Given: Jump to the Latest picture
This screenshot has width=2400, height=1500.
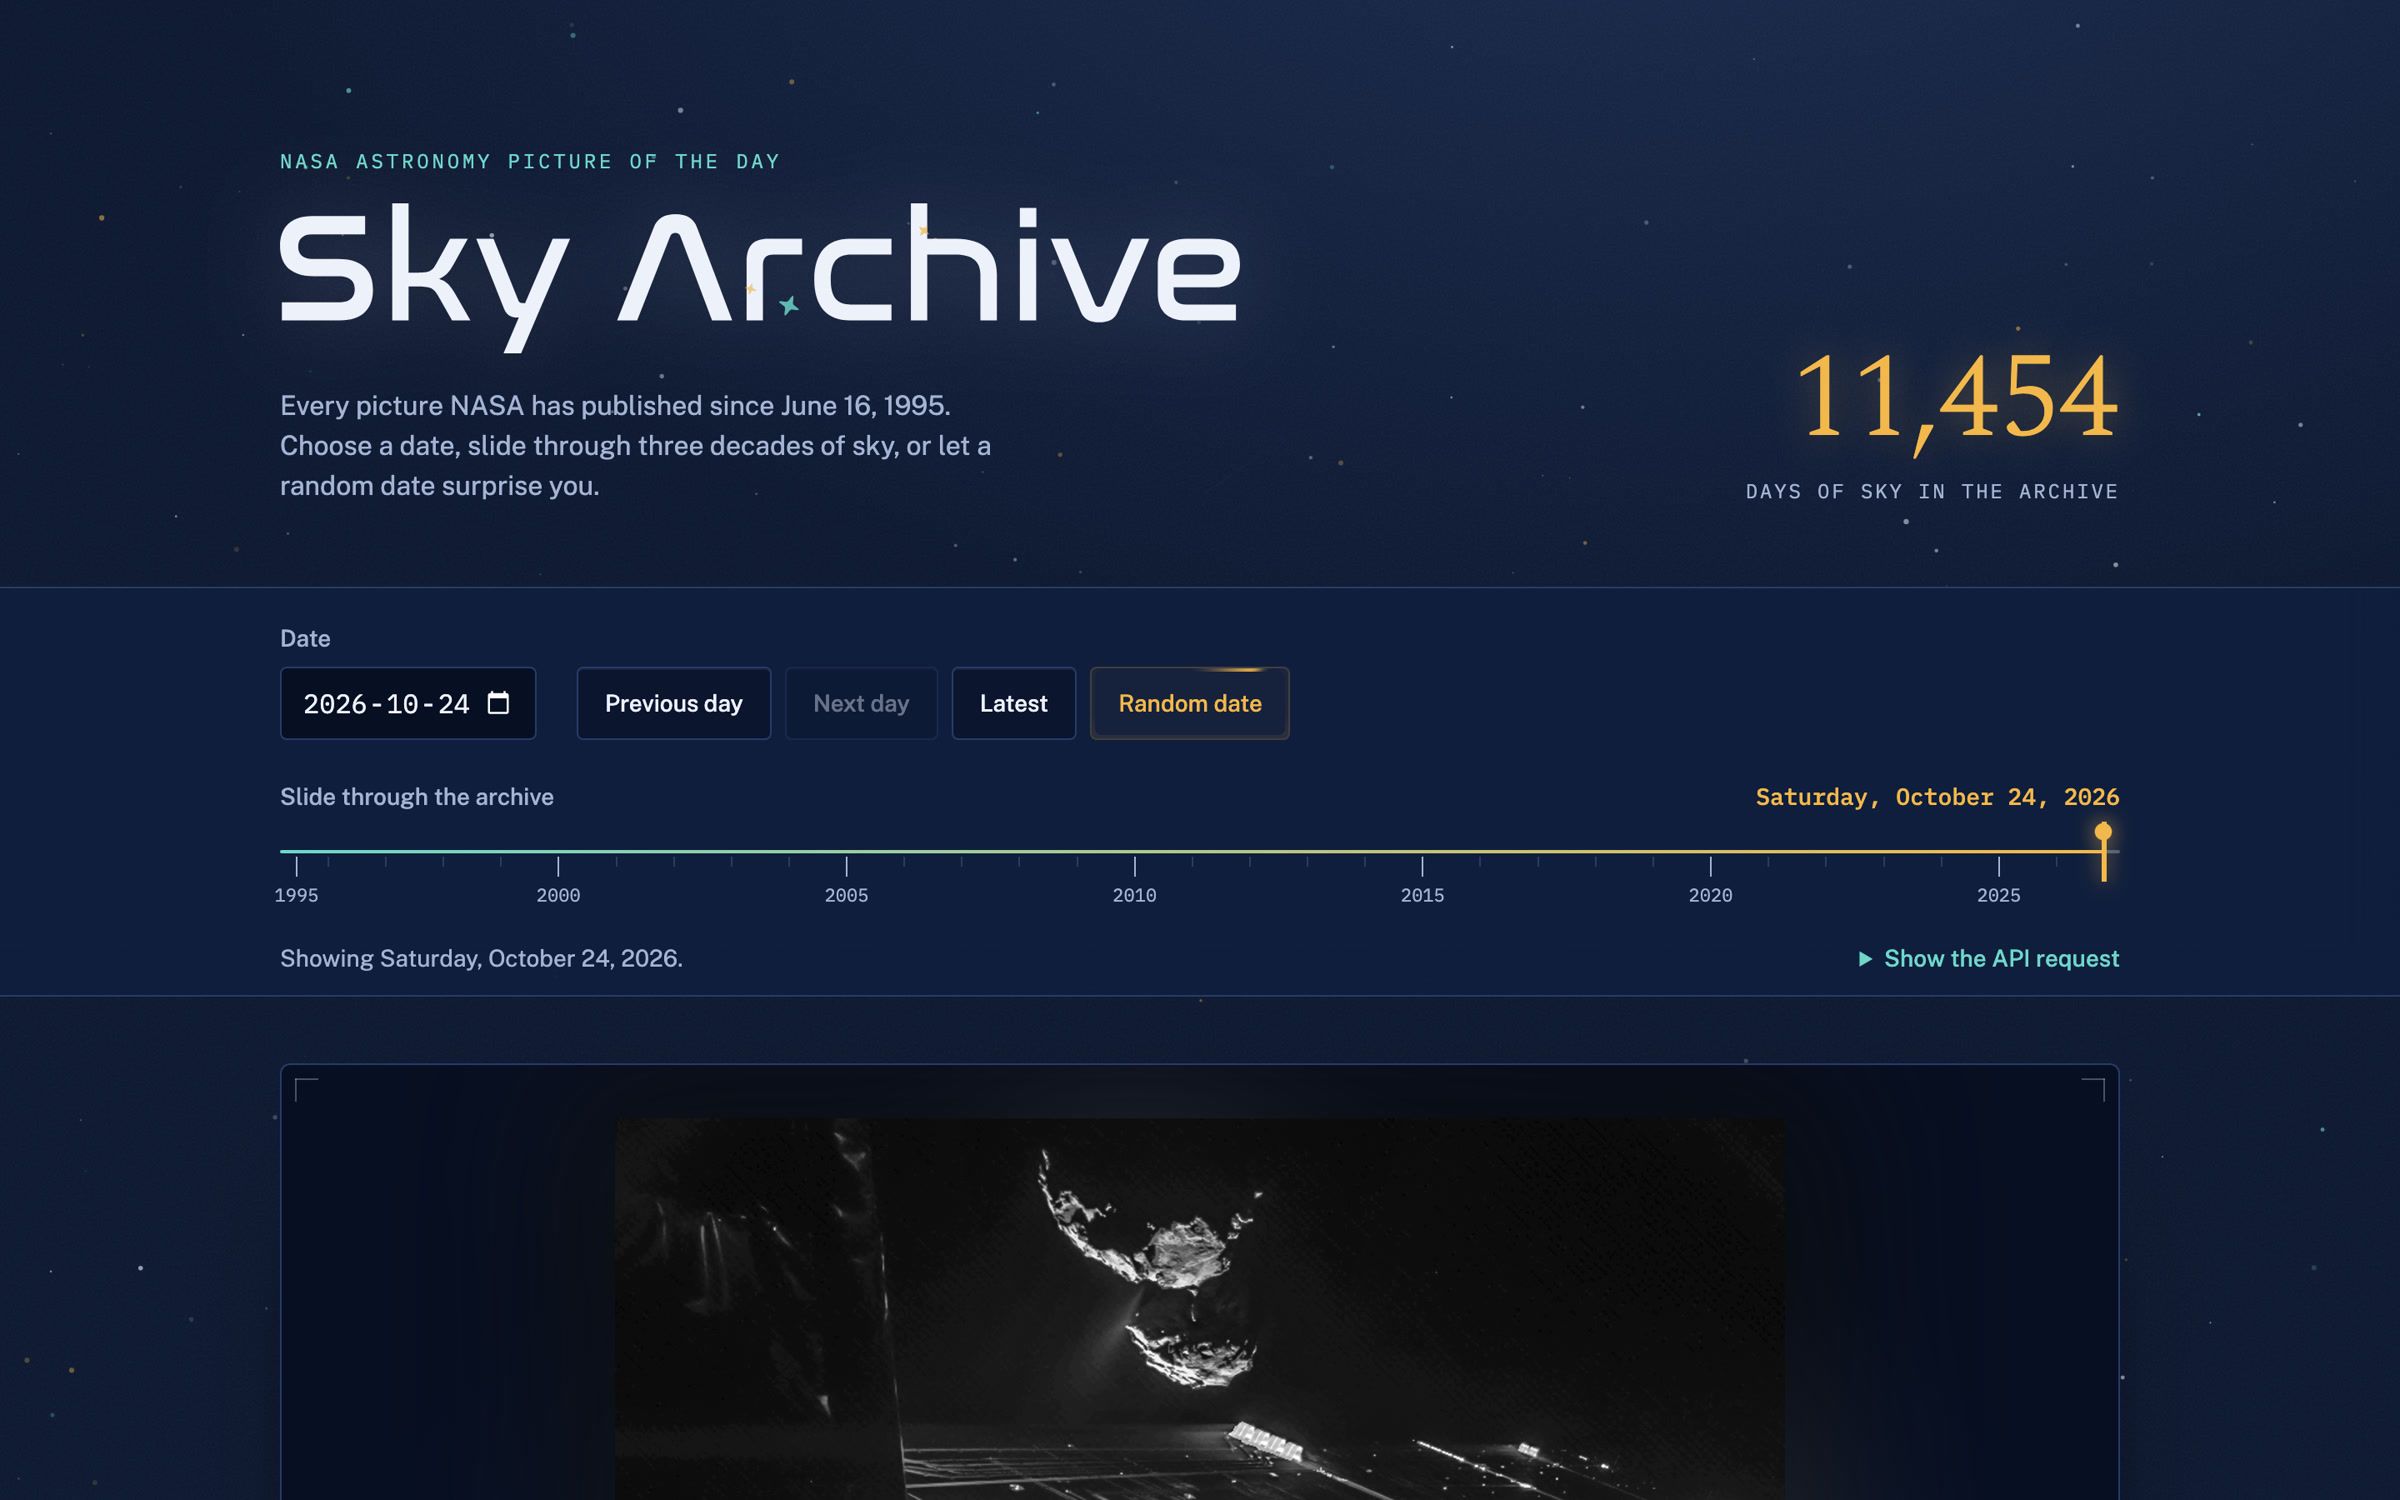Looking at the screenshot, I should click(x=1013, y=703).
